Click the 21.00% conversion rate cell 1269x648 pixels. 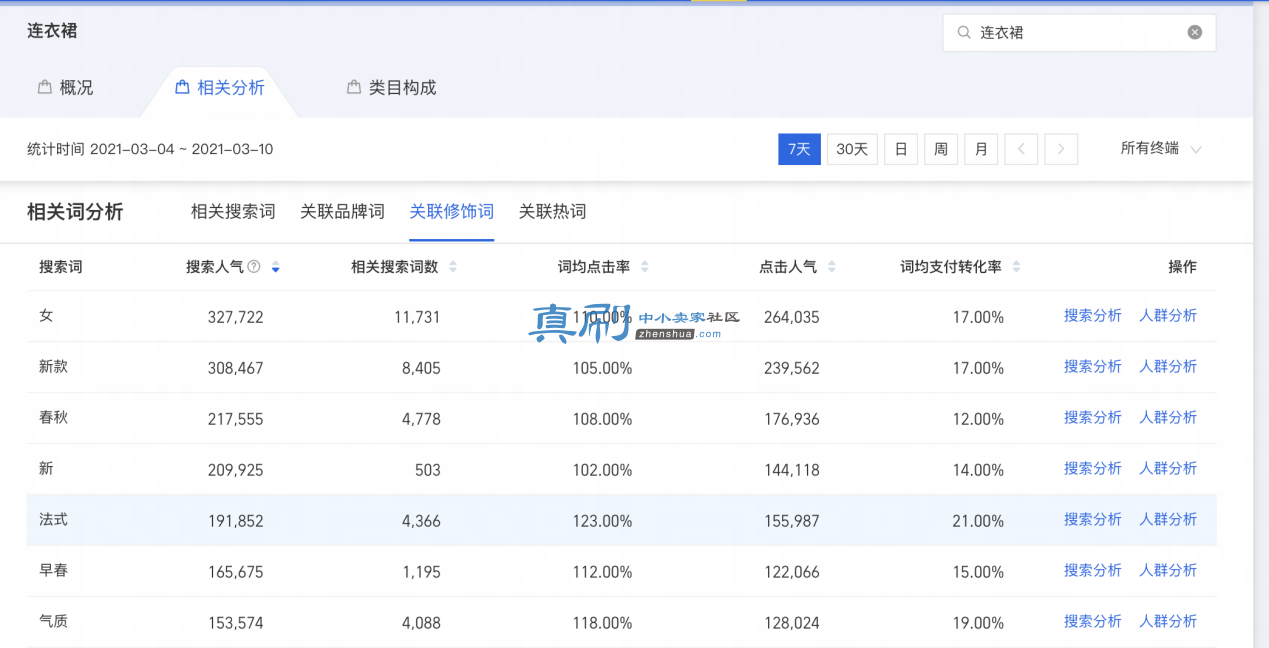point(977,522)
